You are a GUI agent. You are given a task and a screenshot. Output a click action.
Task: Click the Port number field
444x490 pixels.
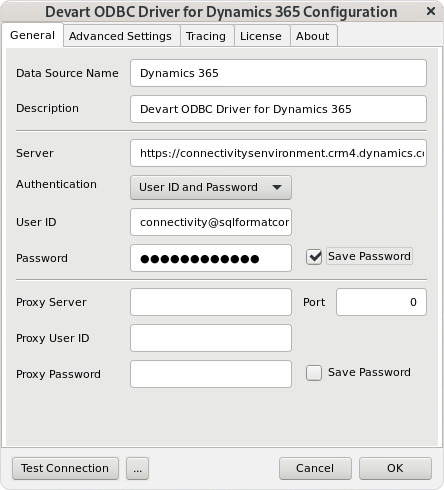pyautogui.click(x=381, y=302)
